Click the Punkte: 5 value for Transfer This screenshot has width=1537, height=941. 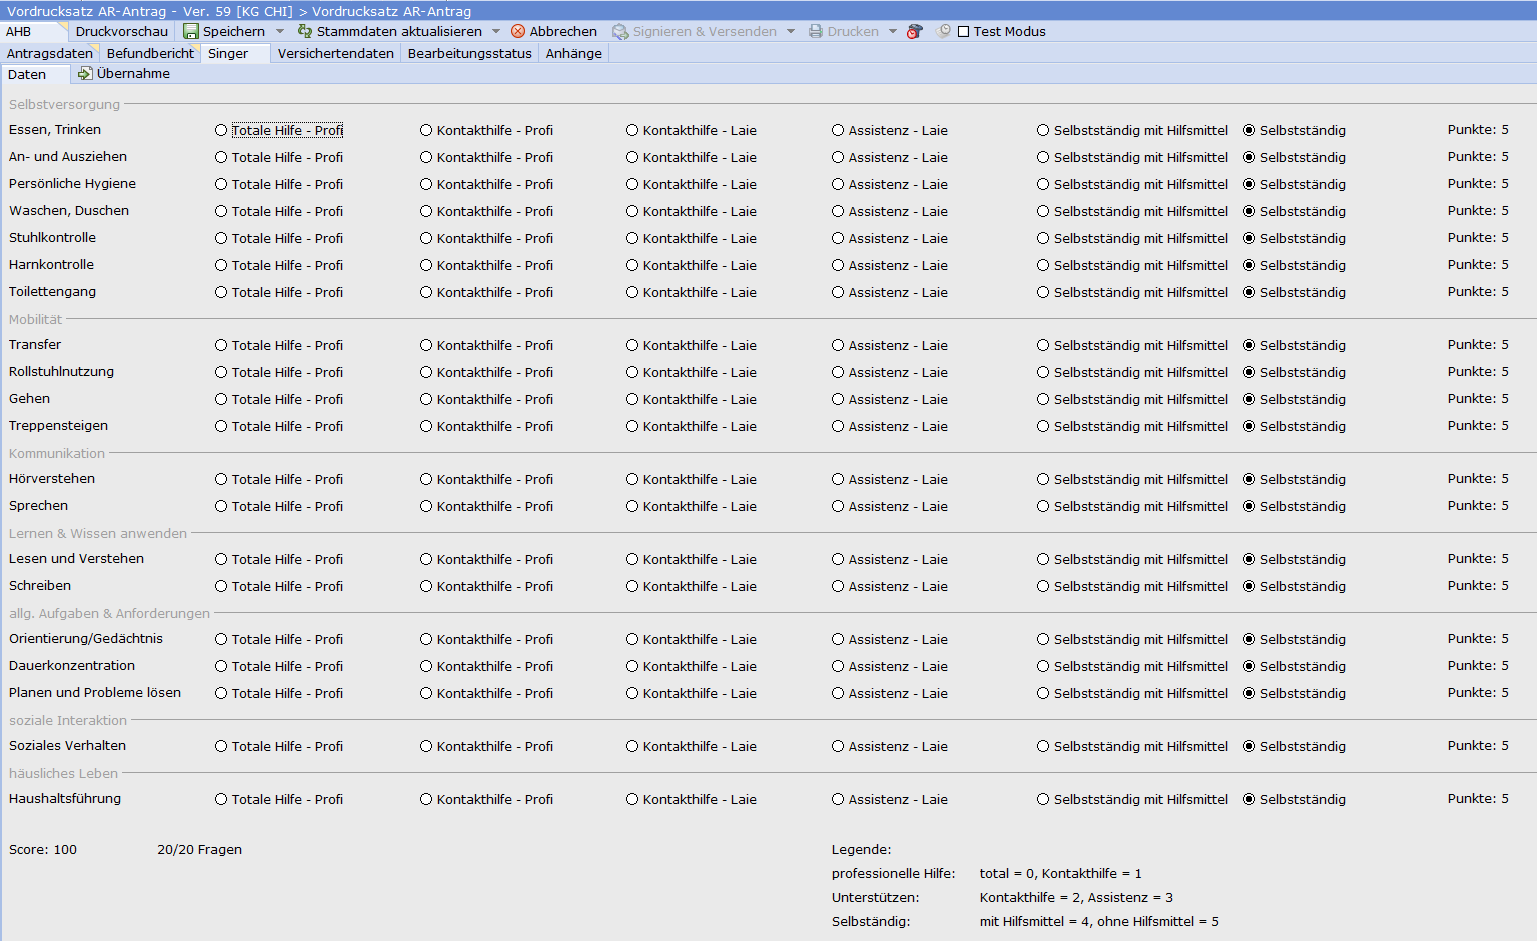coord(1478,345)
